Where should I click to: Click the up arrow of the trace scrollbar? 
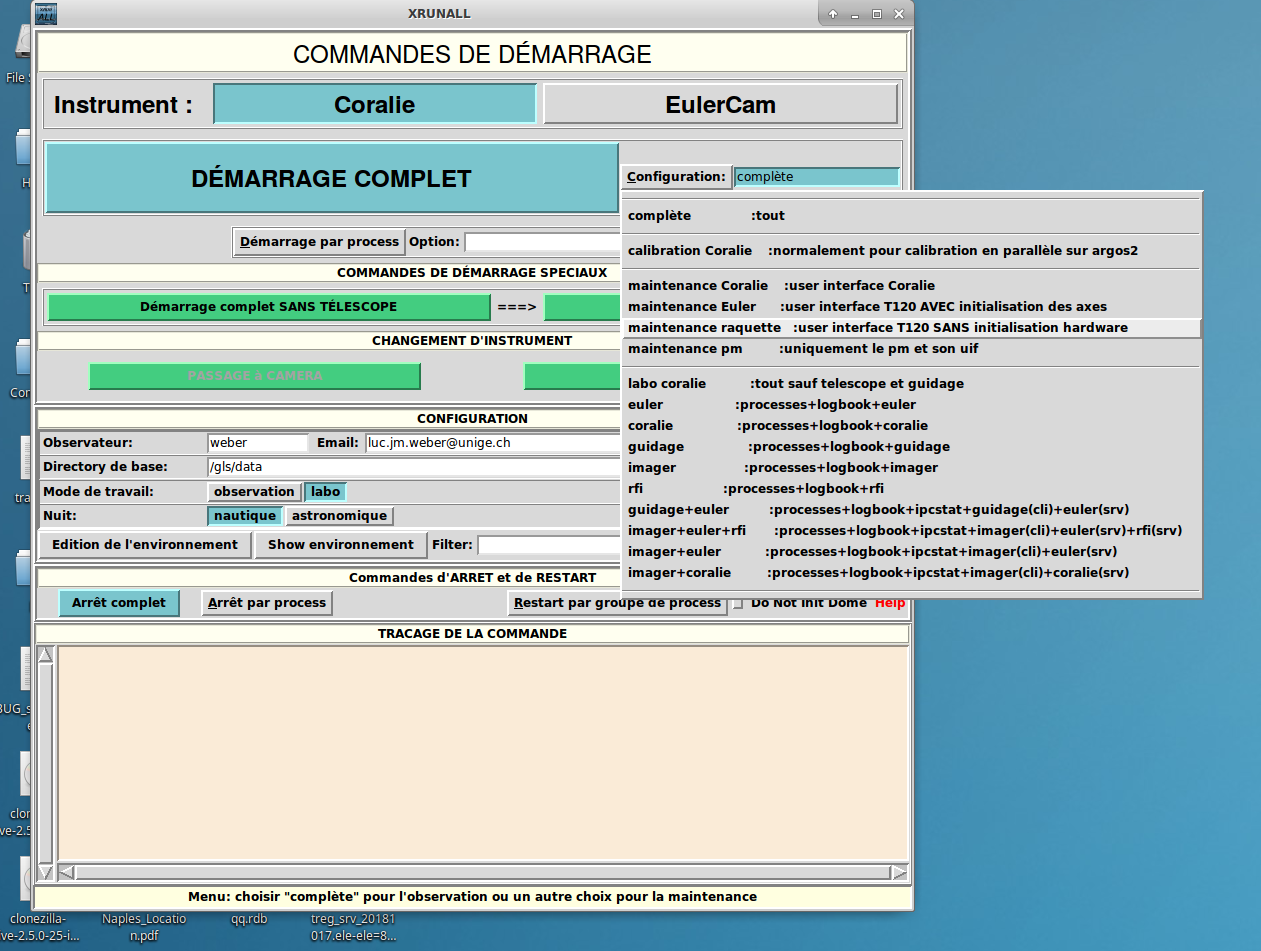pos(45,655)
